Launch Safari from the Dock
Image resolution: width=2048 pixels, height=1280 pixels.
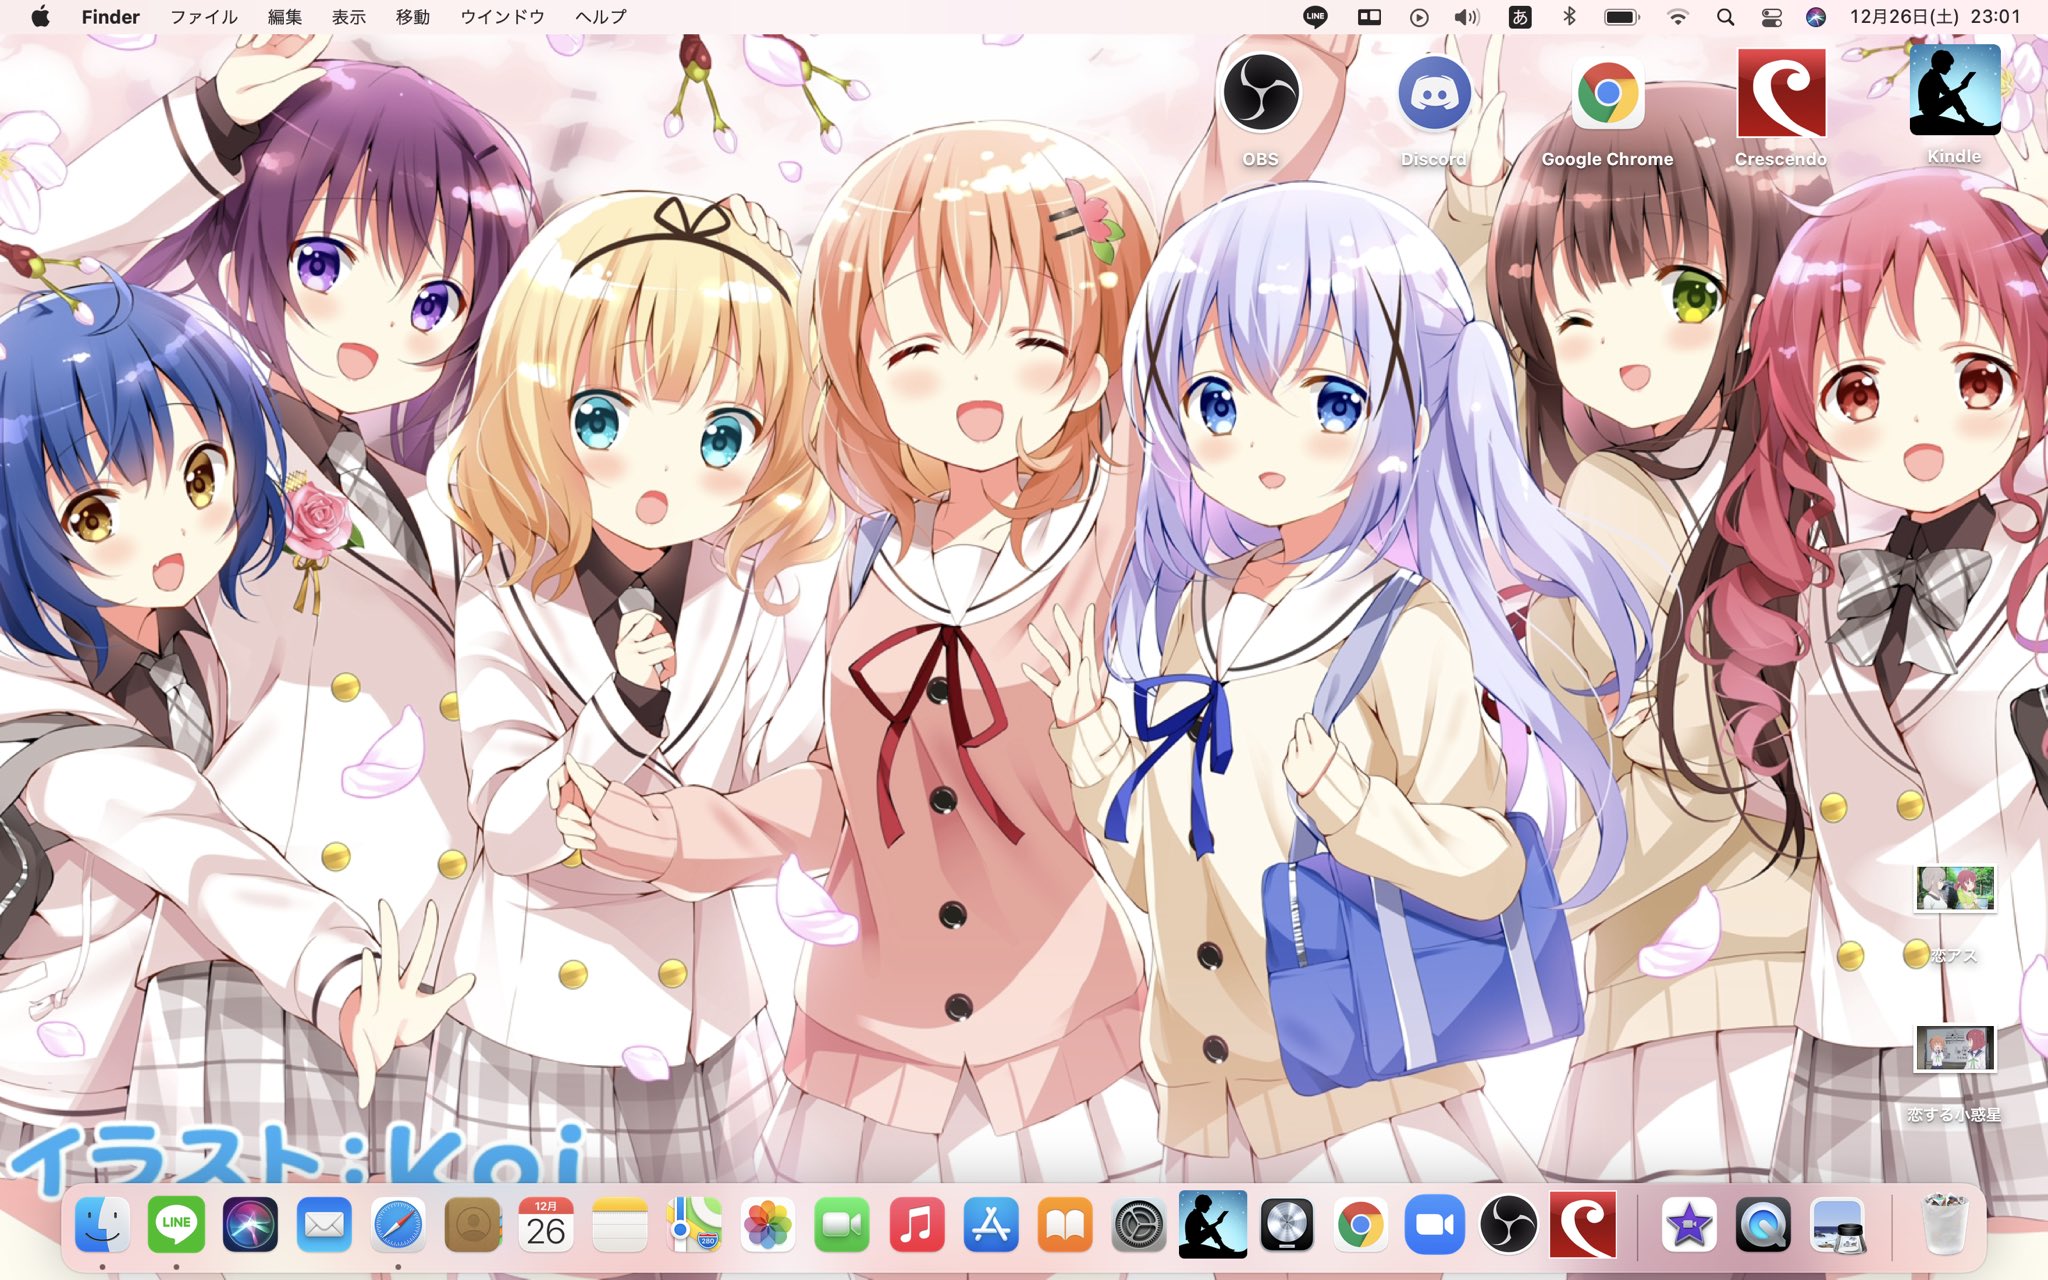[x=398, y=1224]
